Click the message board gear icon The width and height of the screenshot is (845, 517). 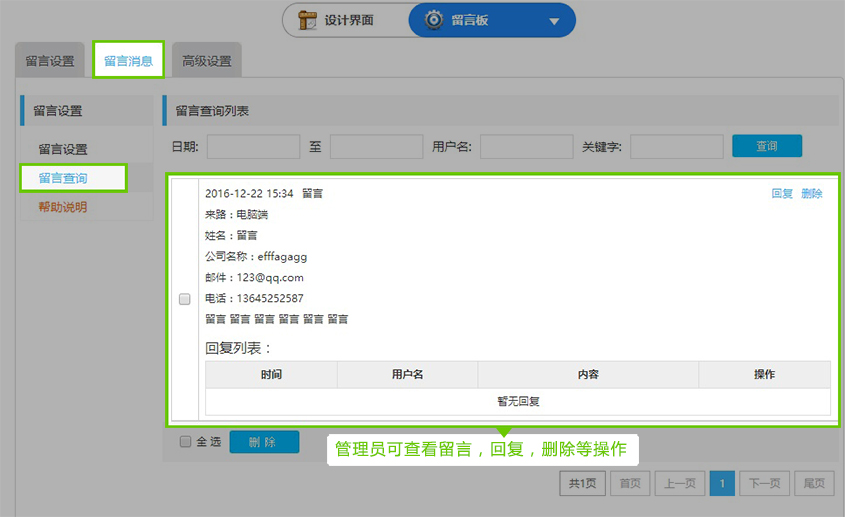(x=434, y=20)
